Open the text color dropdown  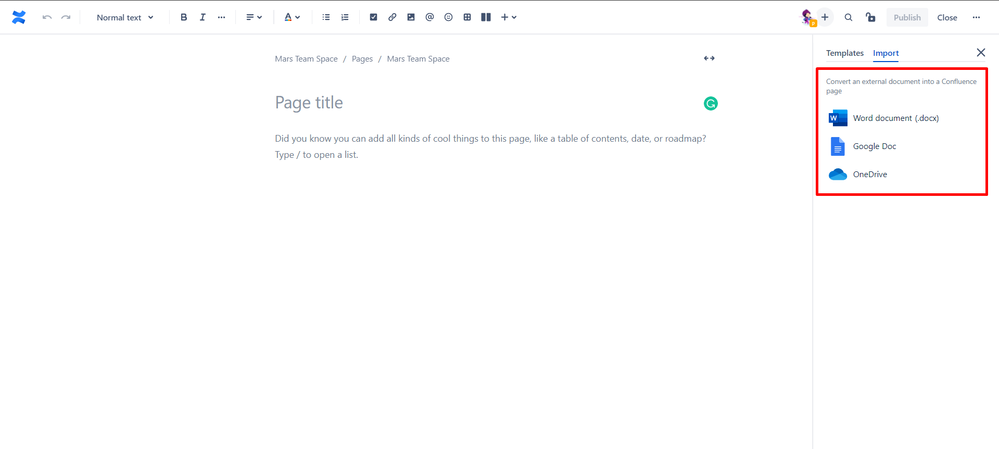point(292,18)
